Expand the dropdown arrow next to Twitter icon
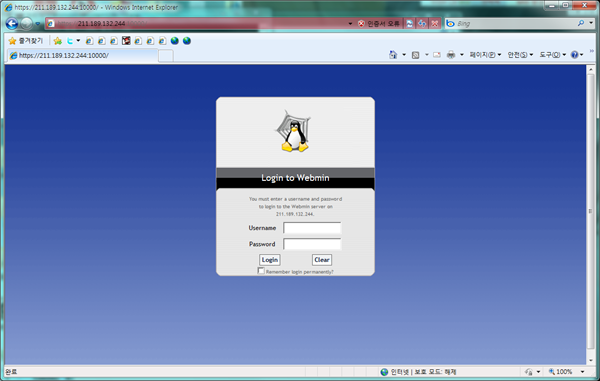 click(x=78, y=41)
